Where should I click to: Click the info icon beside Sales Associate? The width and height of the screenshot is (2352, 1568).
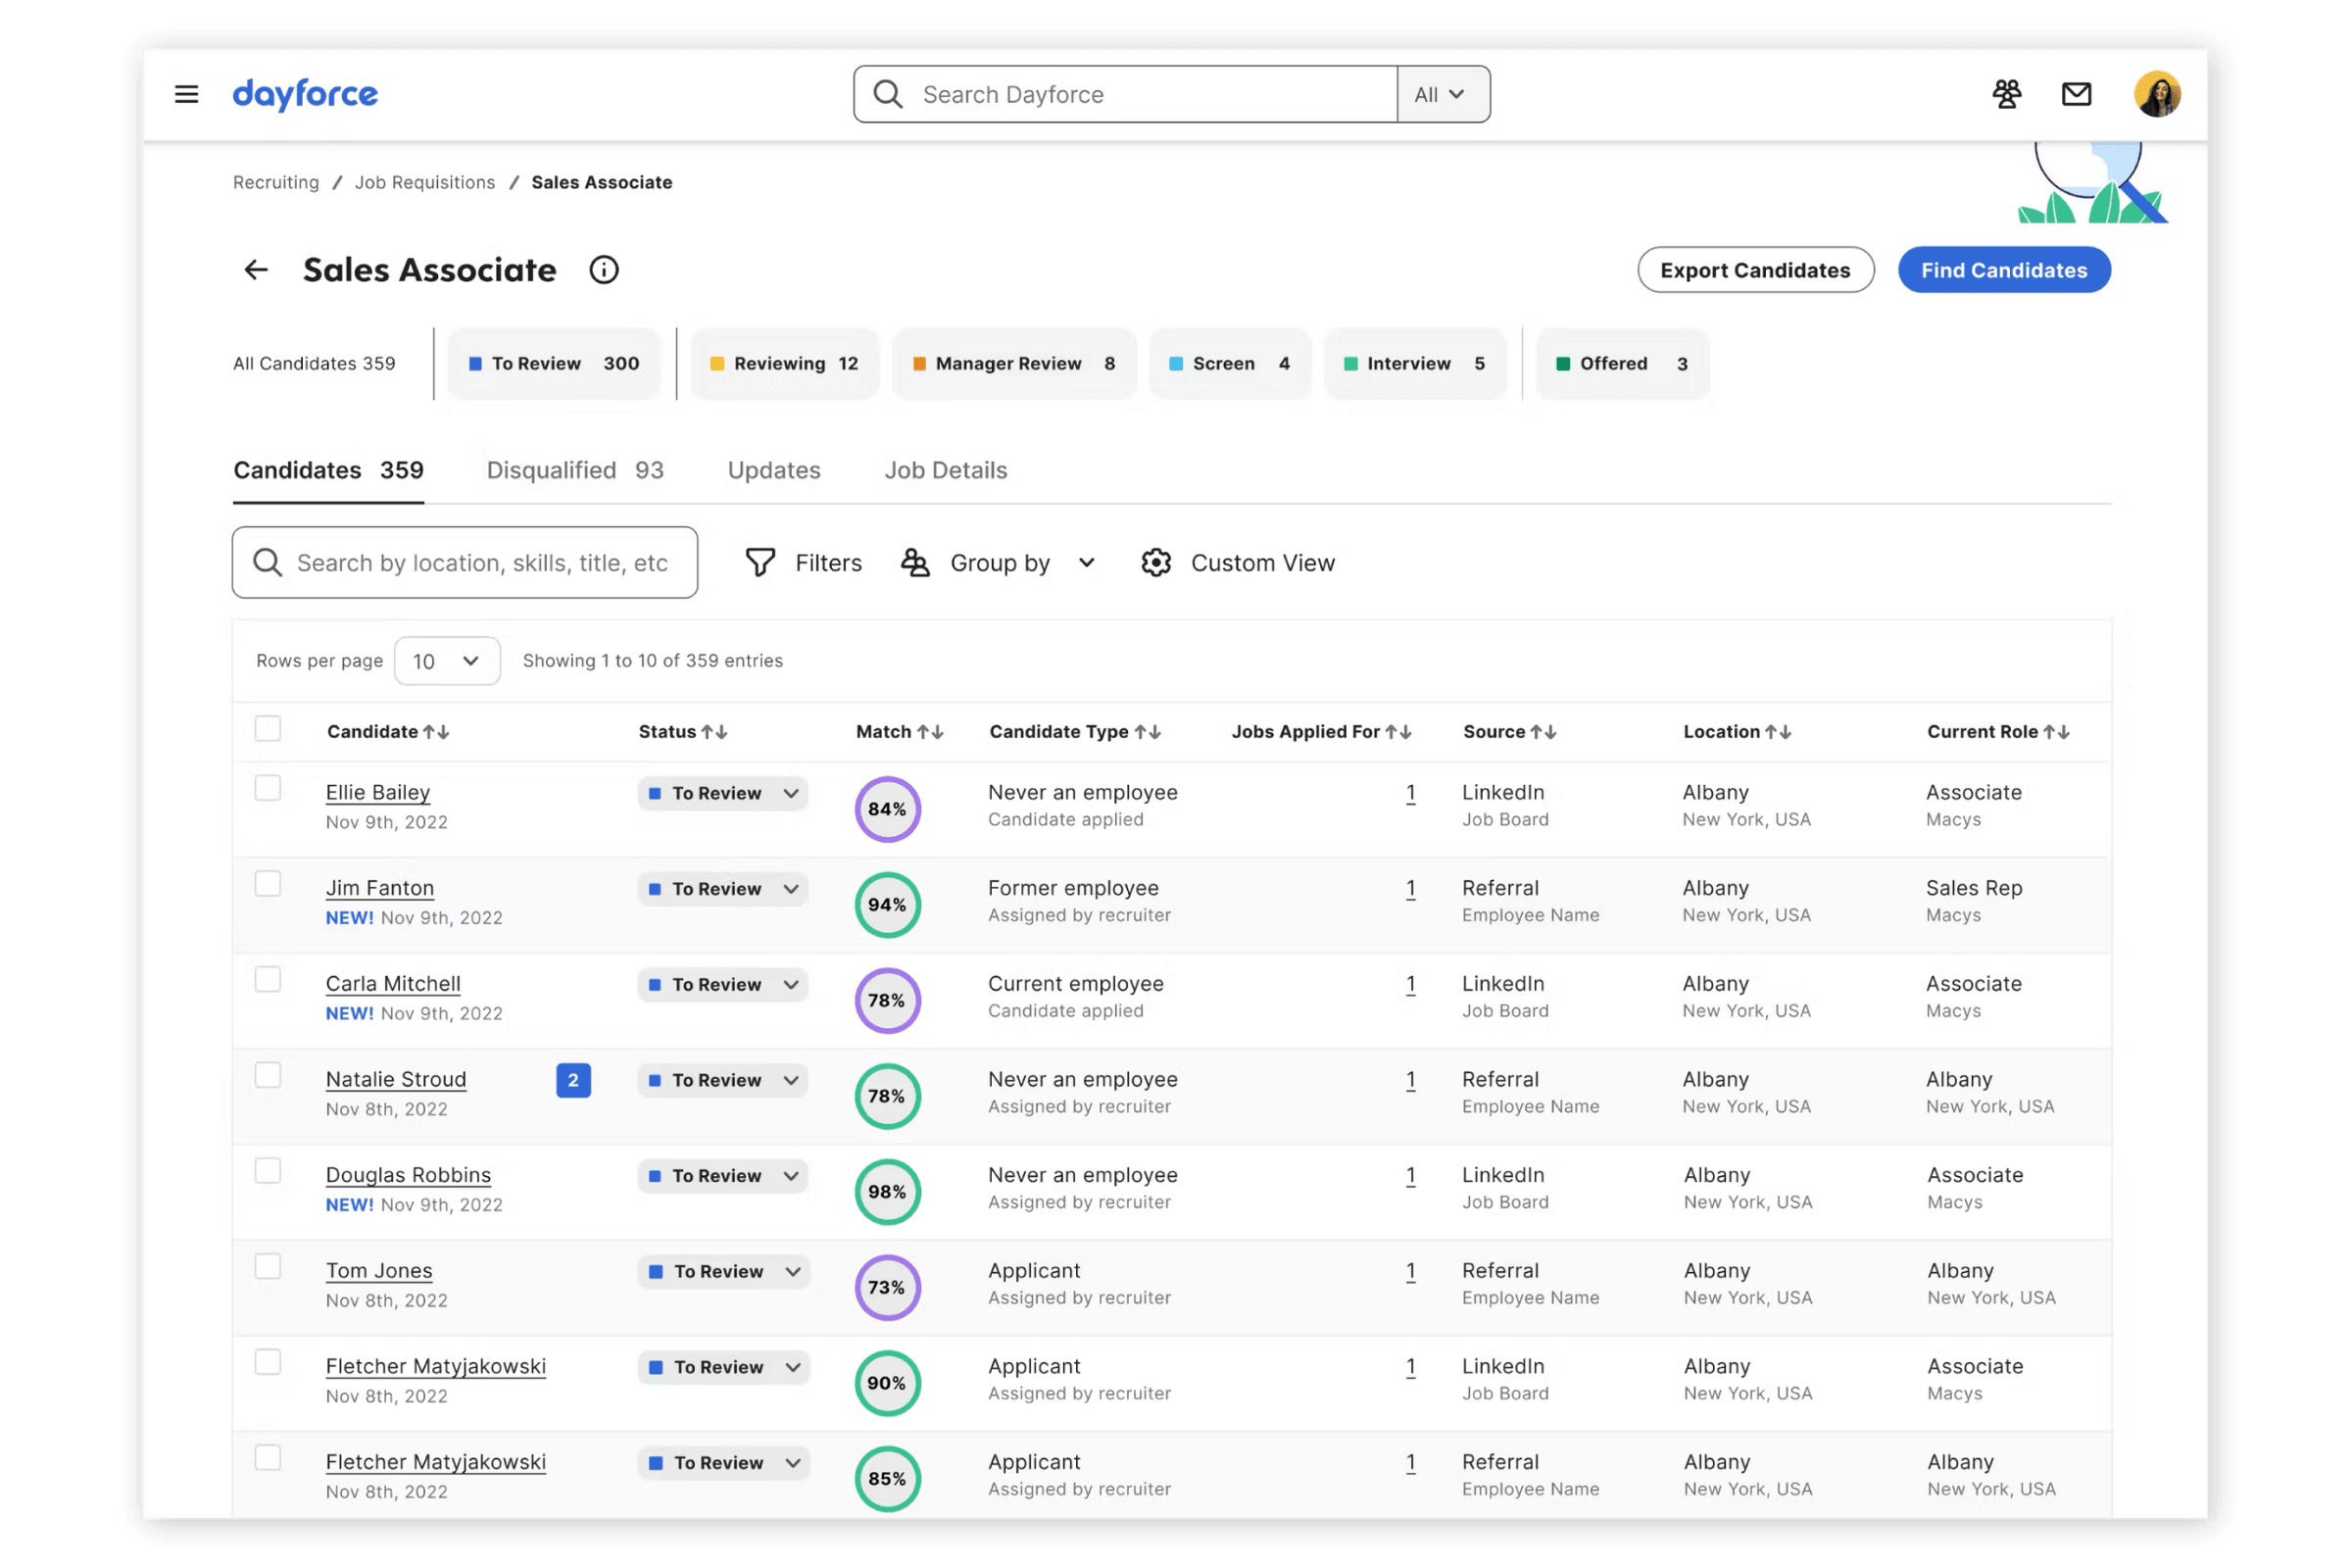click(604, 270)
